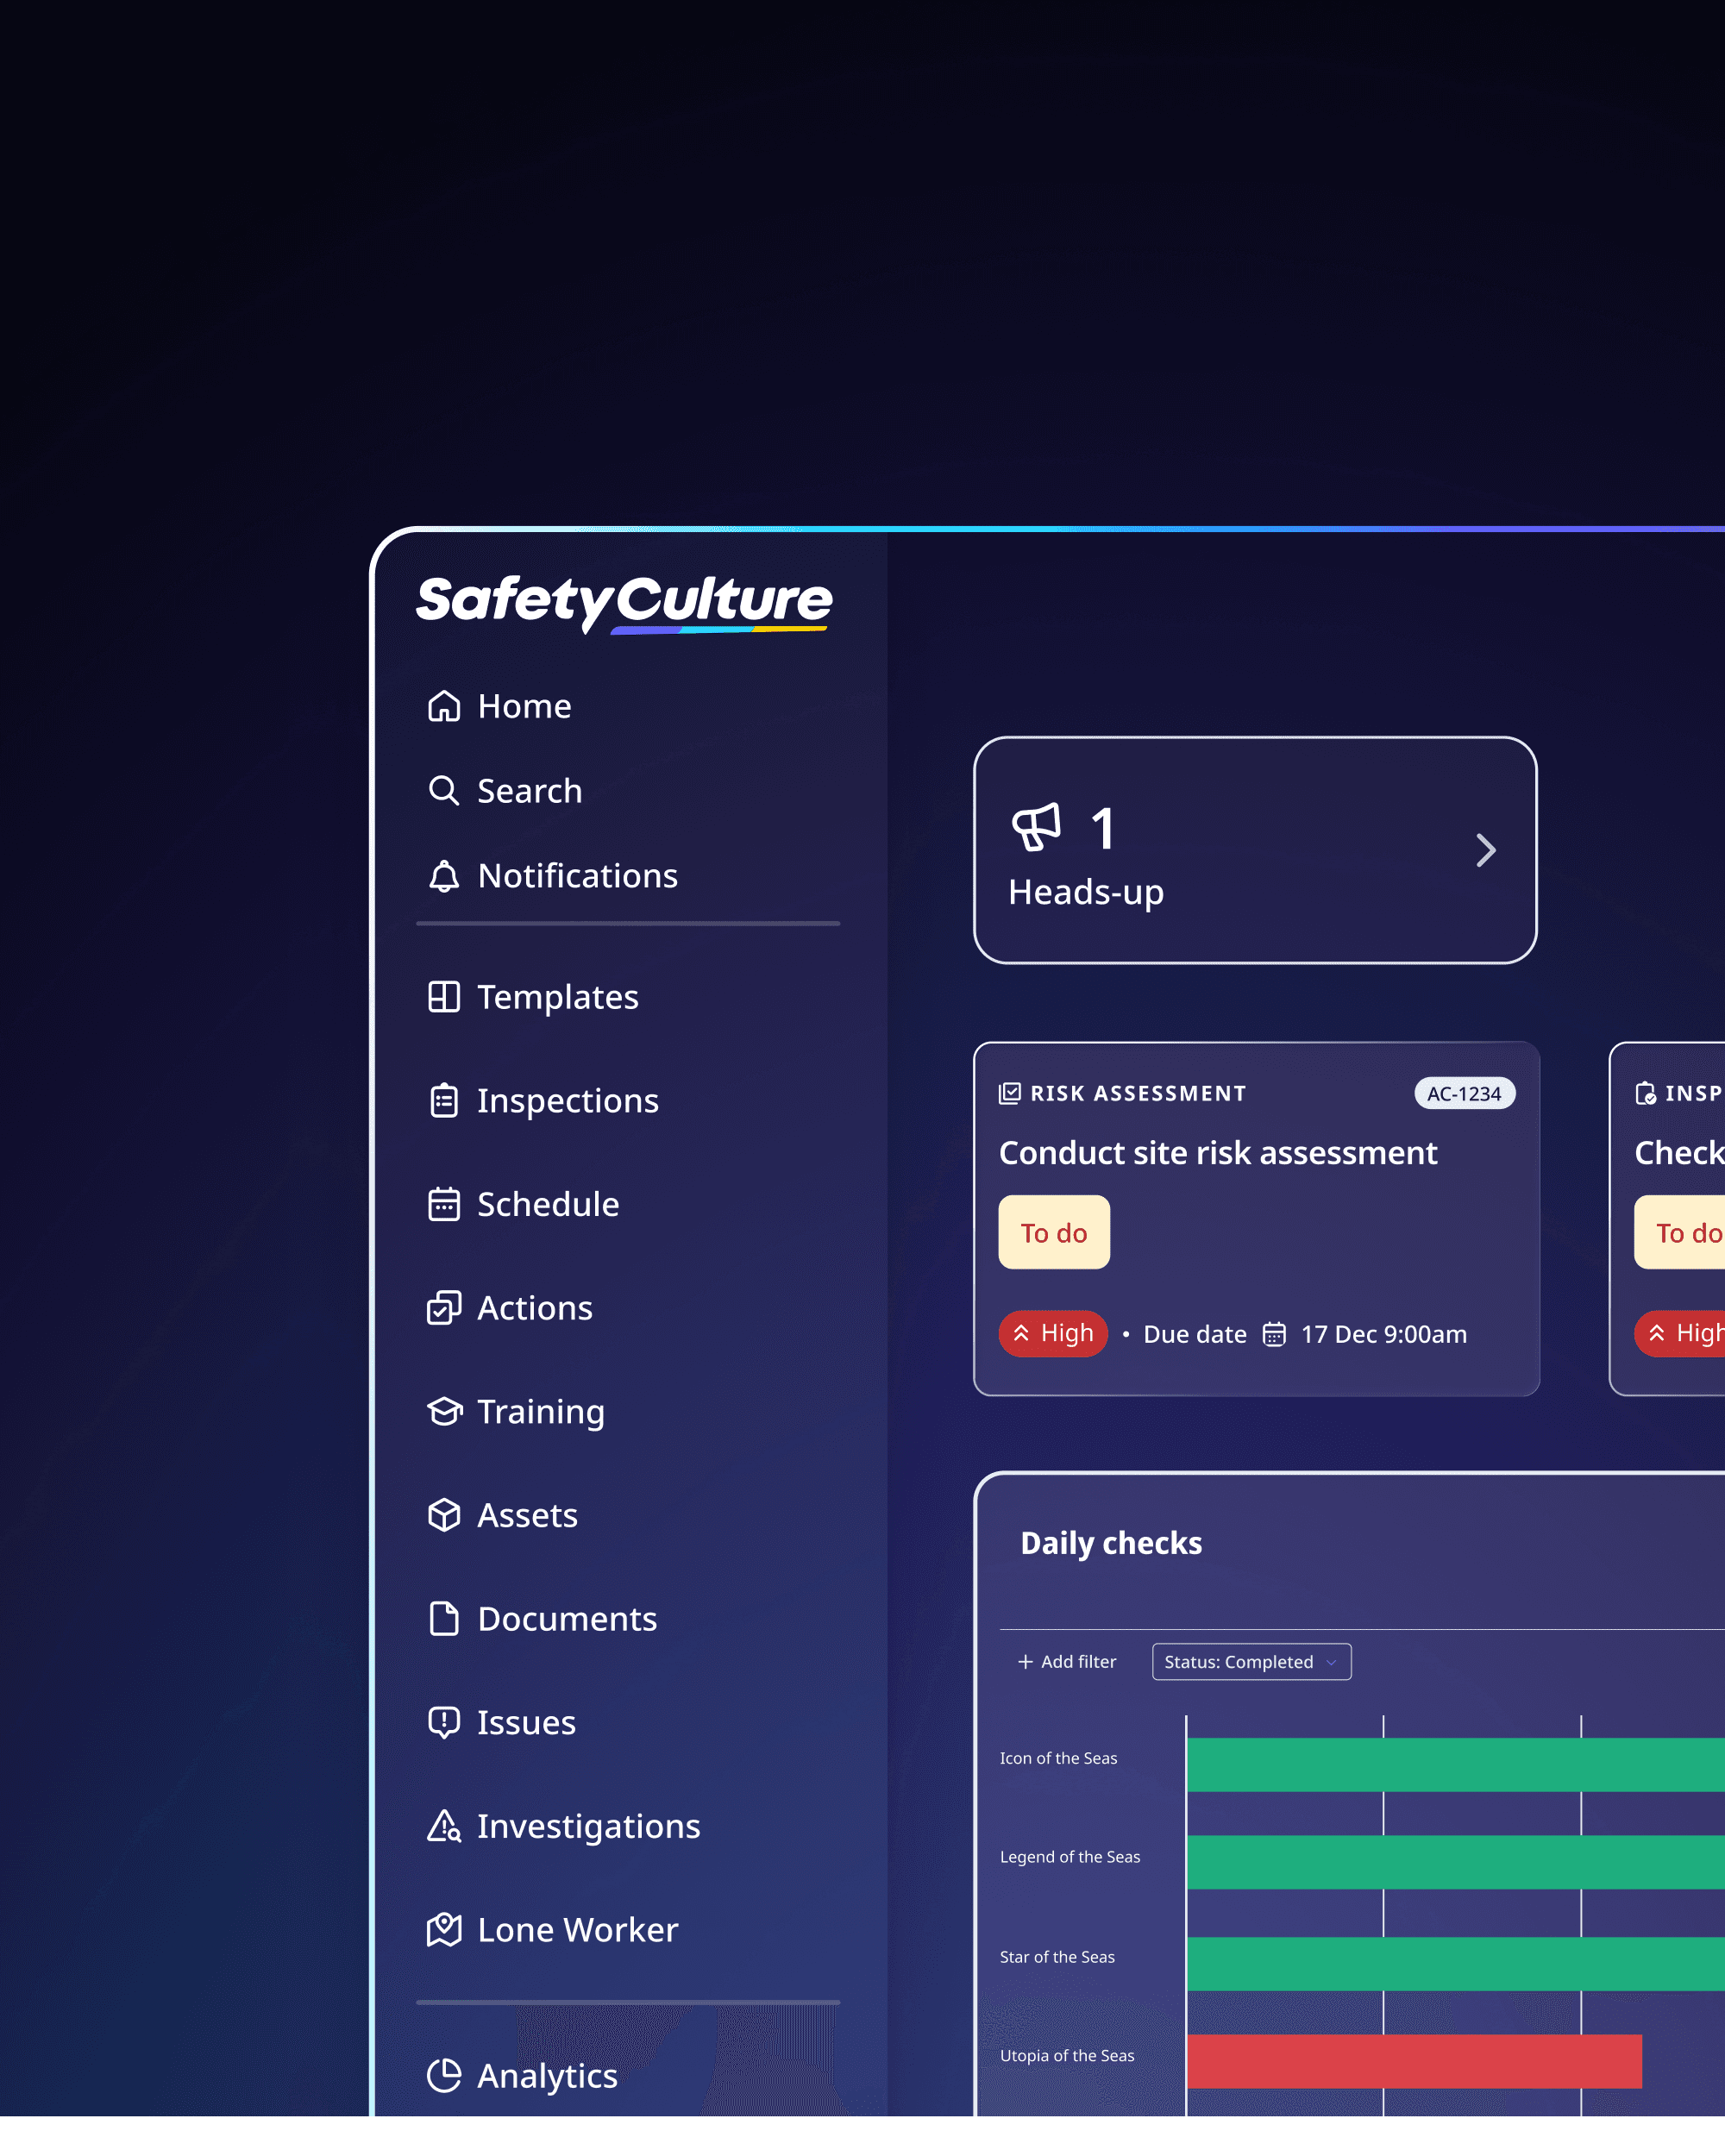This screenshot has width=1725, height=2156.
Task: Click the To do status badge
Action: point(1054,1232)
